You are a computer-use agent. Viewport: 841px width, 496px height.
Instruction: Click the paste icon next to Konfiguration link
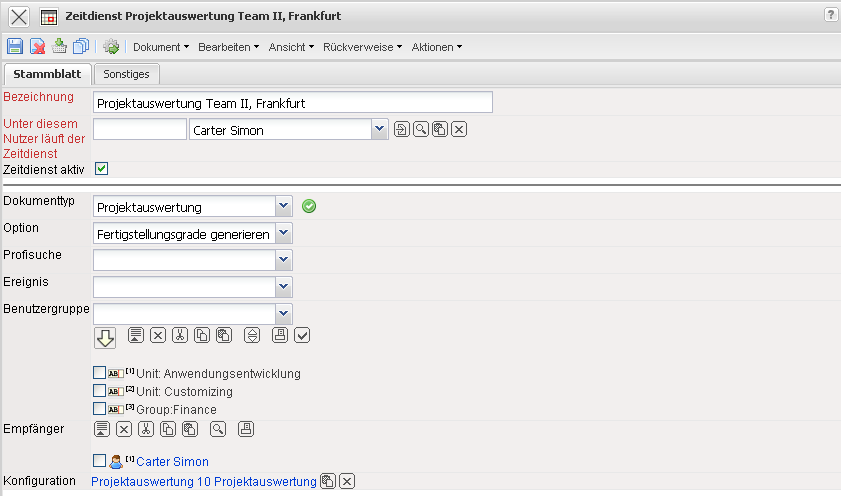click(x=328, y=481)
